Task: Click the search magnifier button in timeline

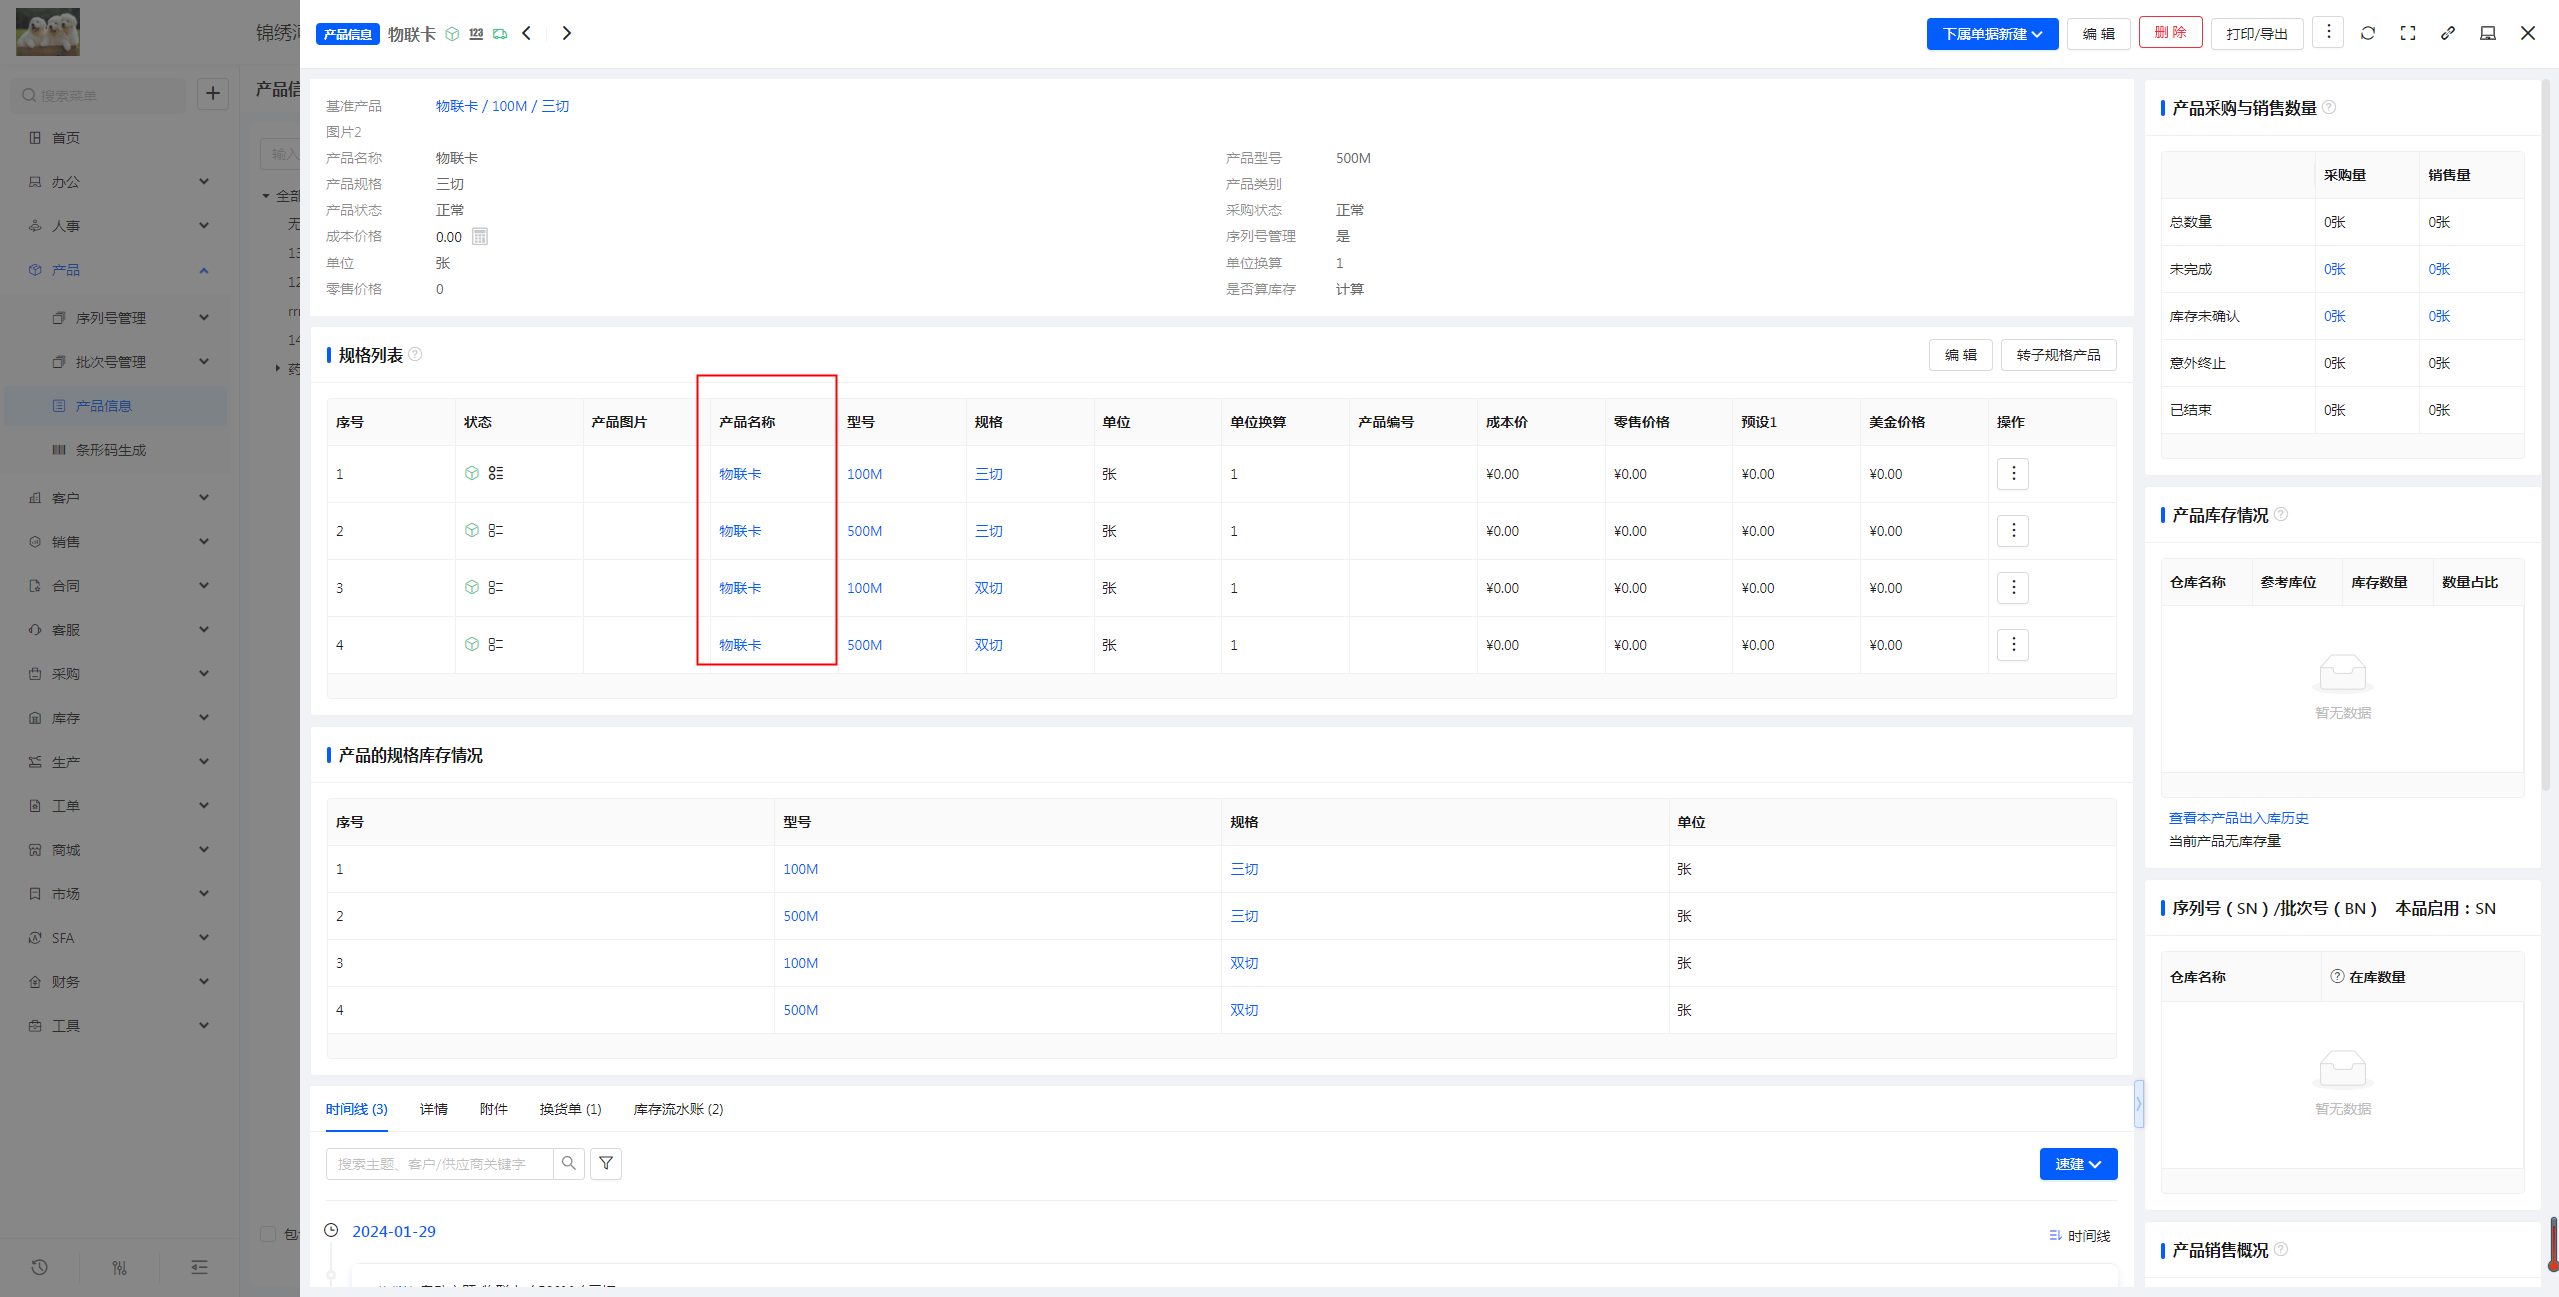Action: coord(569,1163)
